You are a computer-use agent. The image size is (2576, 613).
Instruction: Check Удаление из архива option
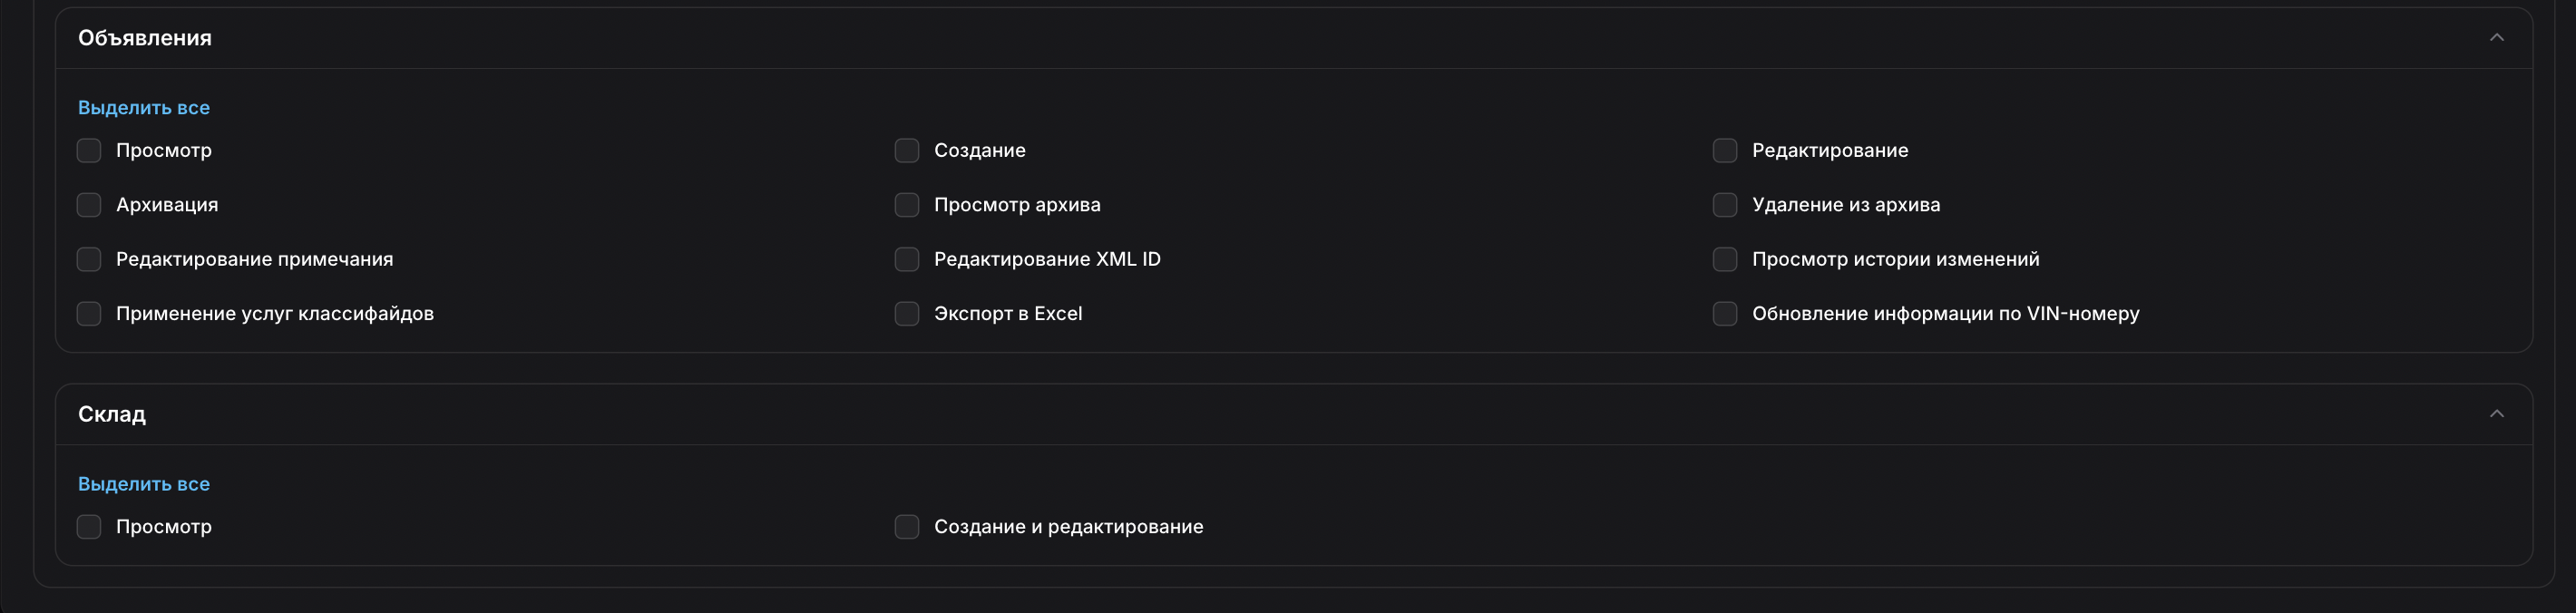coord(1725,205)
